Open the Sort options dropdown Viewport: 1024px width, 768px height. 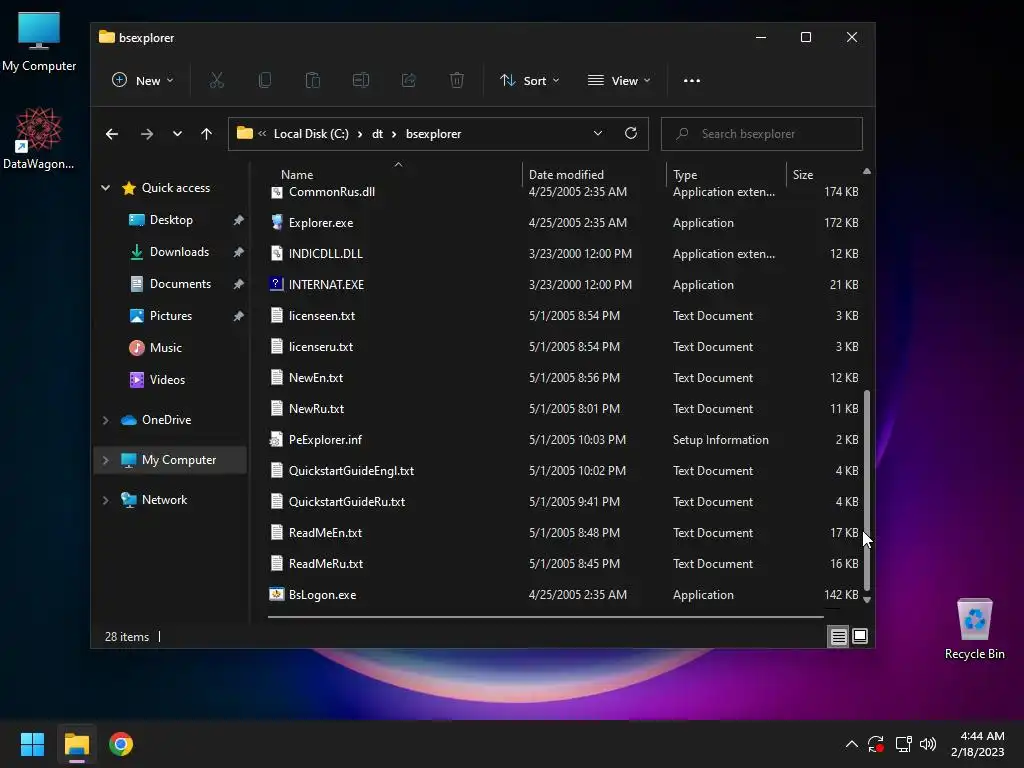point(530,80)
